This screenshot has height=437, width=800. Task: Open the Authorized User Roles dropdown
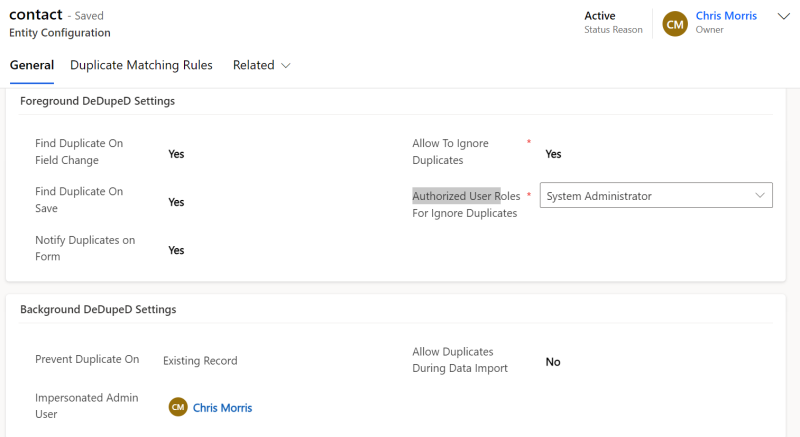tap(656, 196)
